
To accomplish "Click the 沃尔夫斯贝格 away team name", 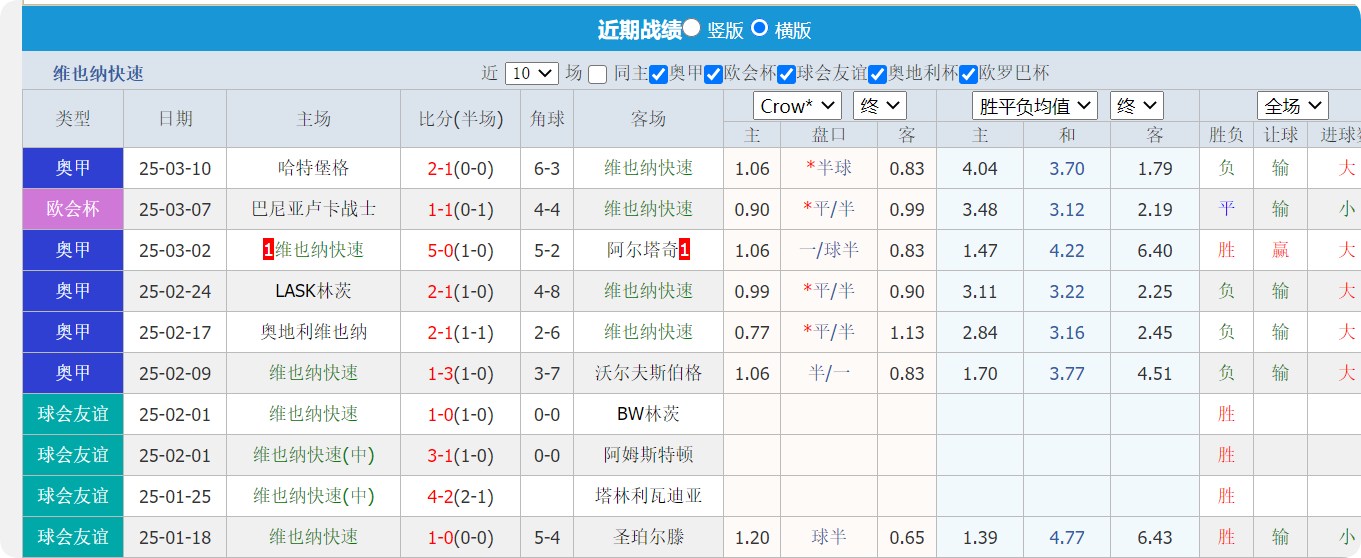I will [648, 373].
